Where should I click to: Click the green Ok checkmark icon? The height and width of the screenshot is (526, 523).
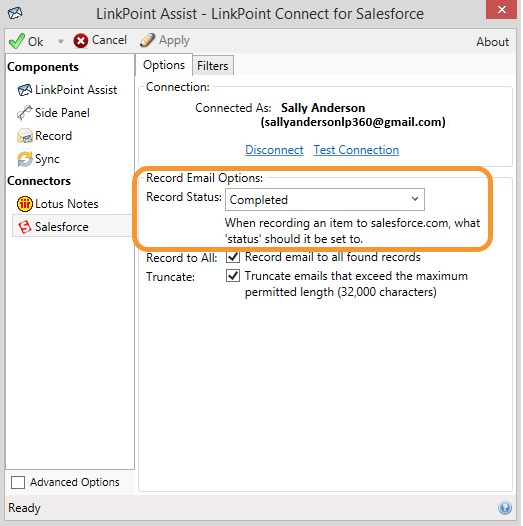[16, 41]
